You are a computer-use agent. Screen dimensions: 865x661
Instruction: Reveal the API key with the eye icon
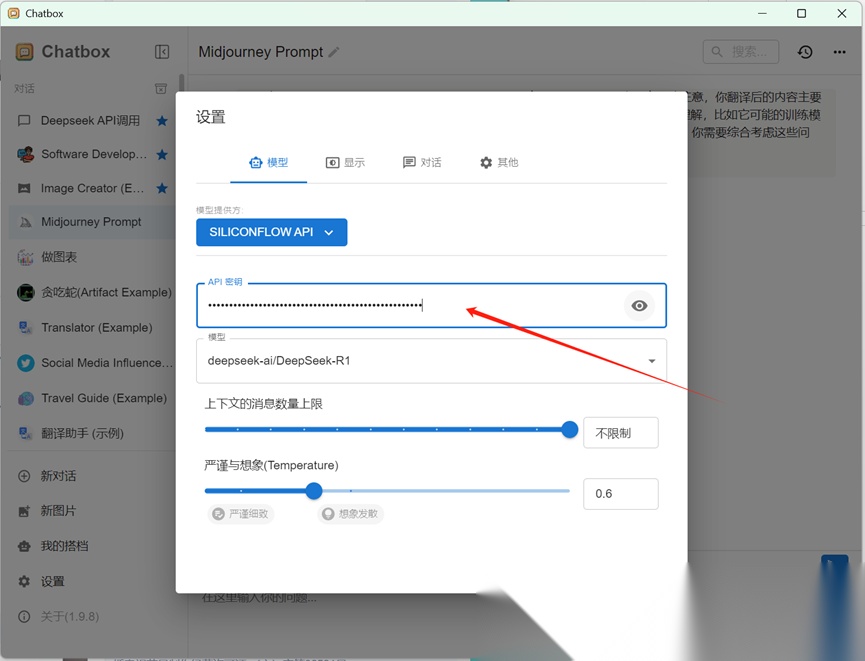pos(639,306)
